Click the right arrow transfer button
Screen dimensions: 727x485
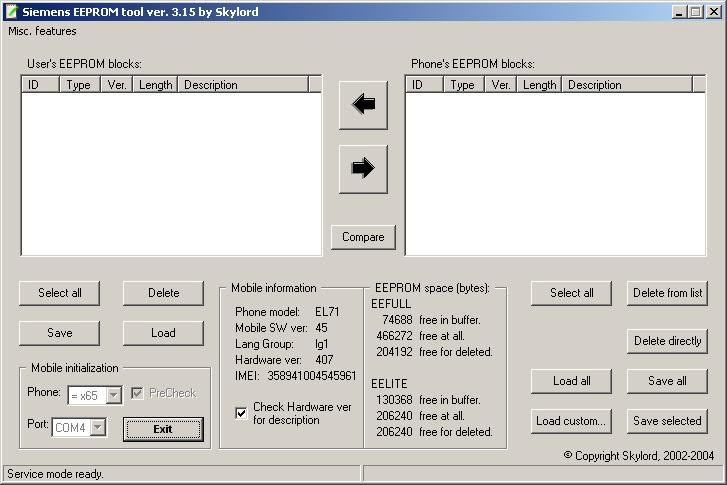tap(363, 169)
